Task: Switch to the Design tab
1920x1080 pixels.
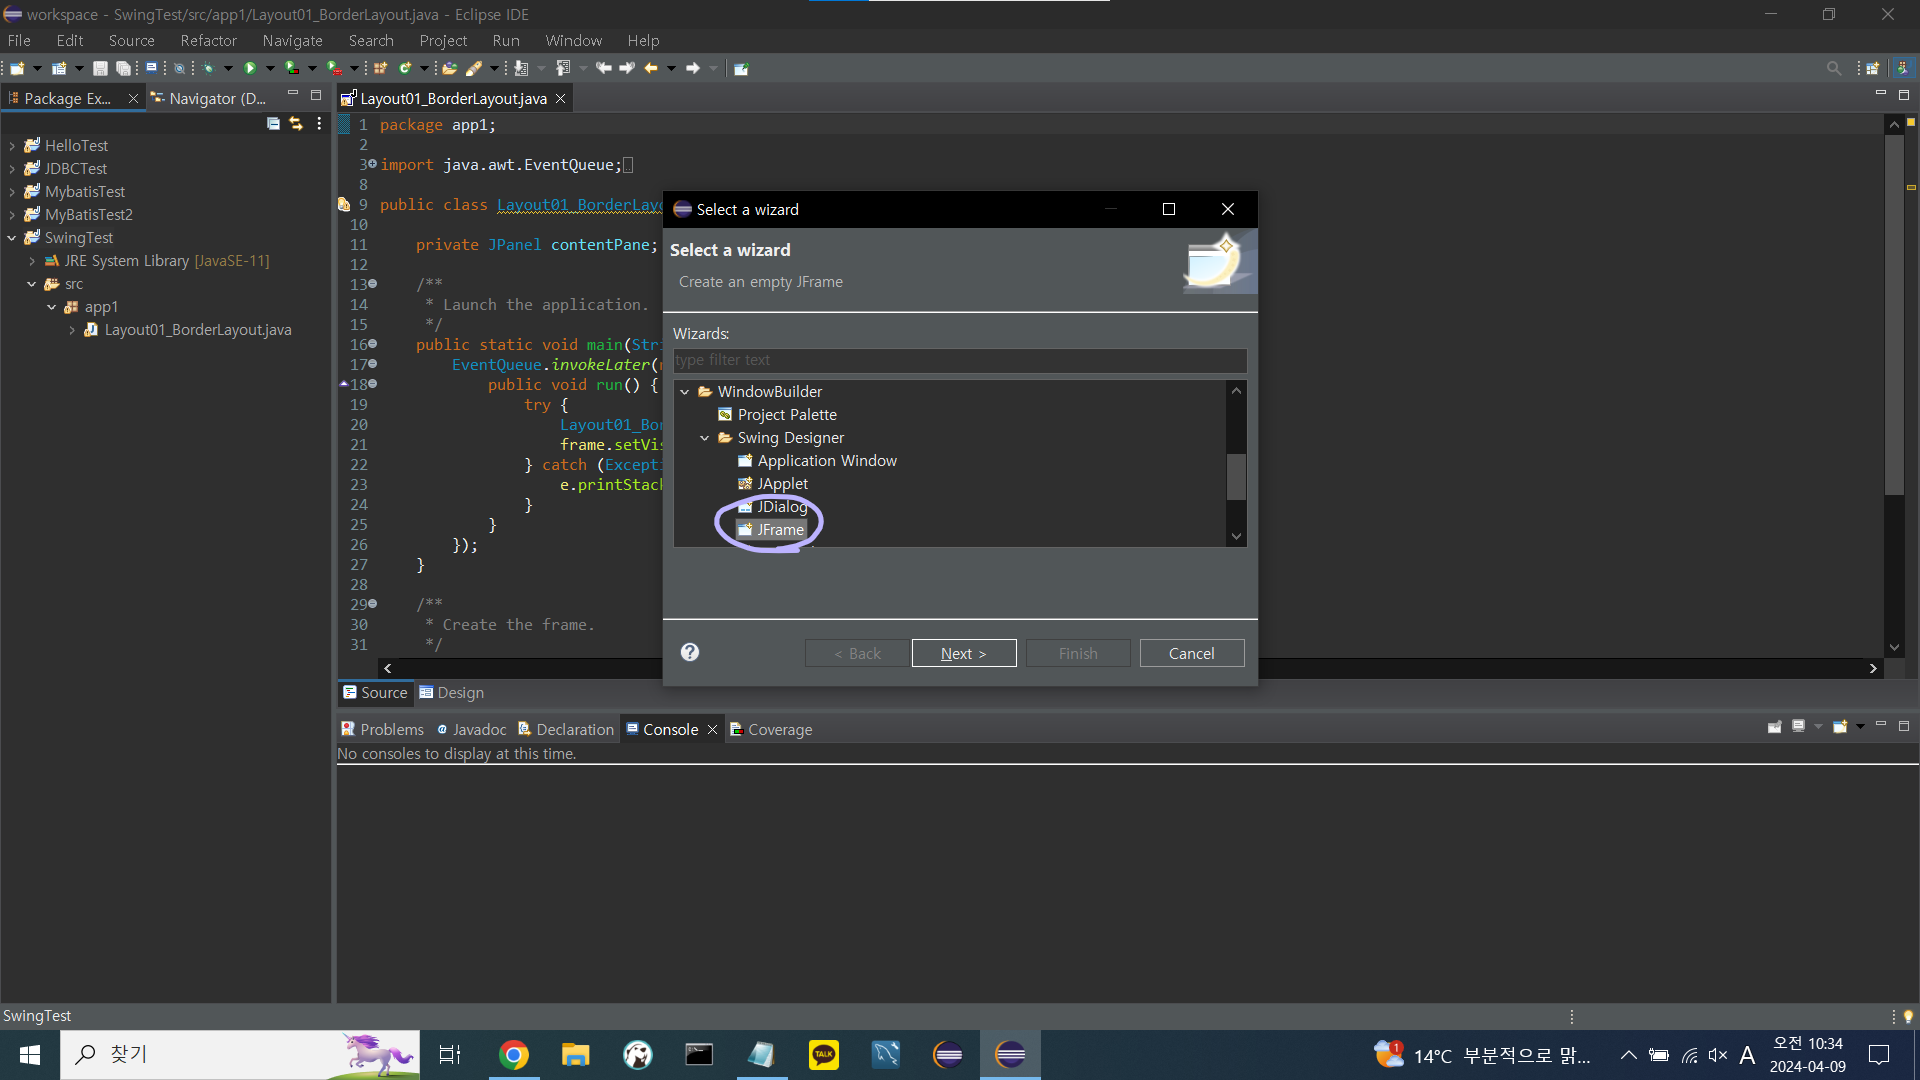Action: (x=452, y=692)
